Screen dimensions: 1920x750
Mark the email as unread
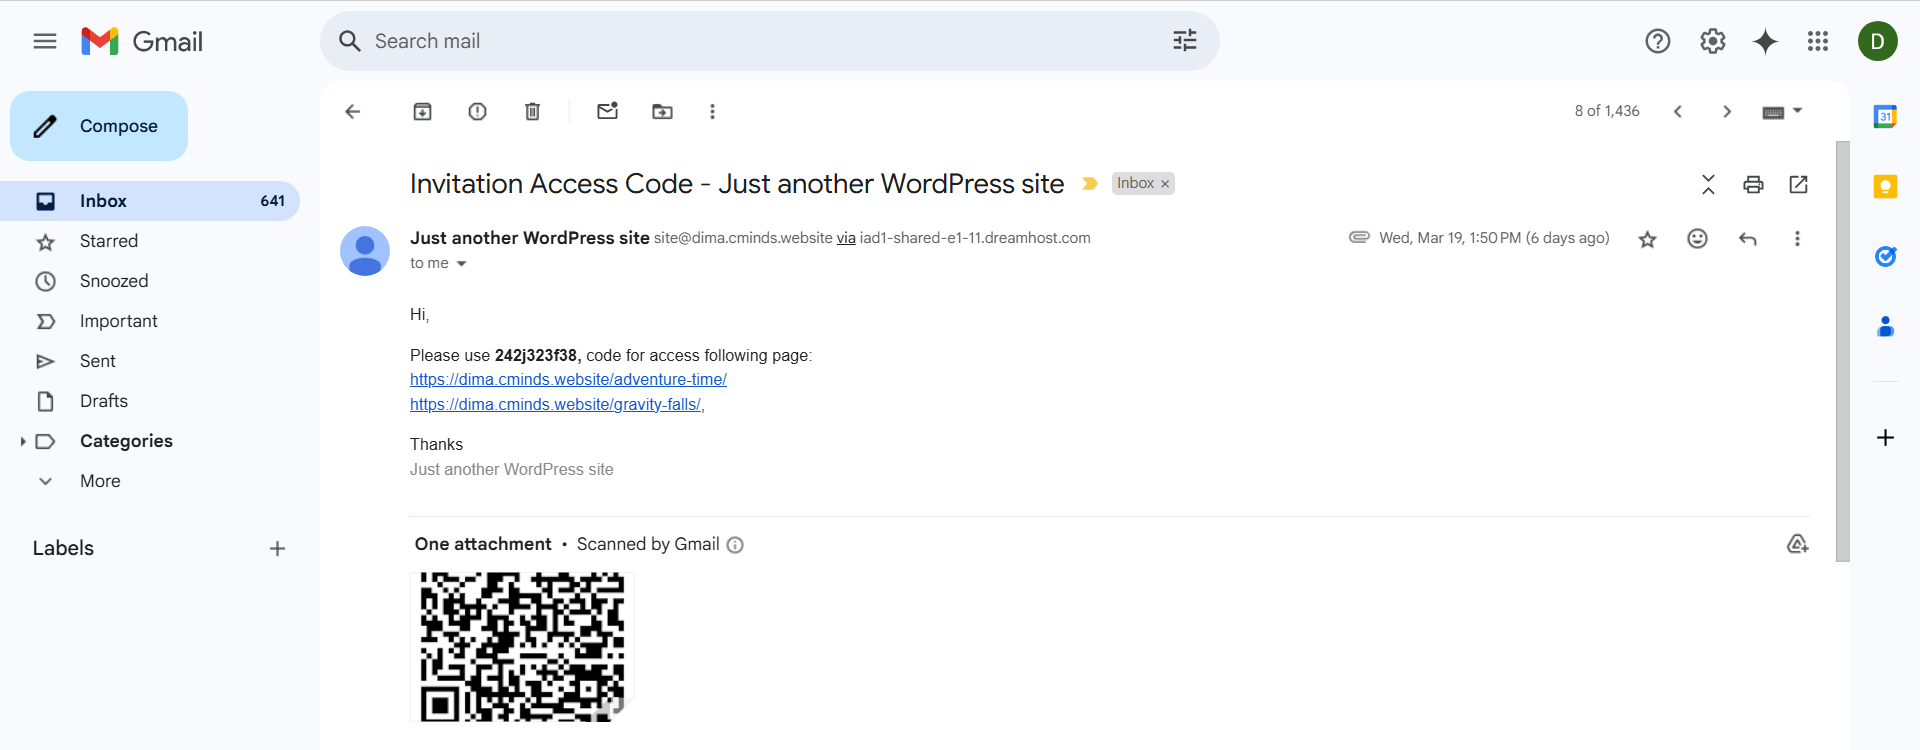[607, 112]
